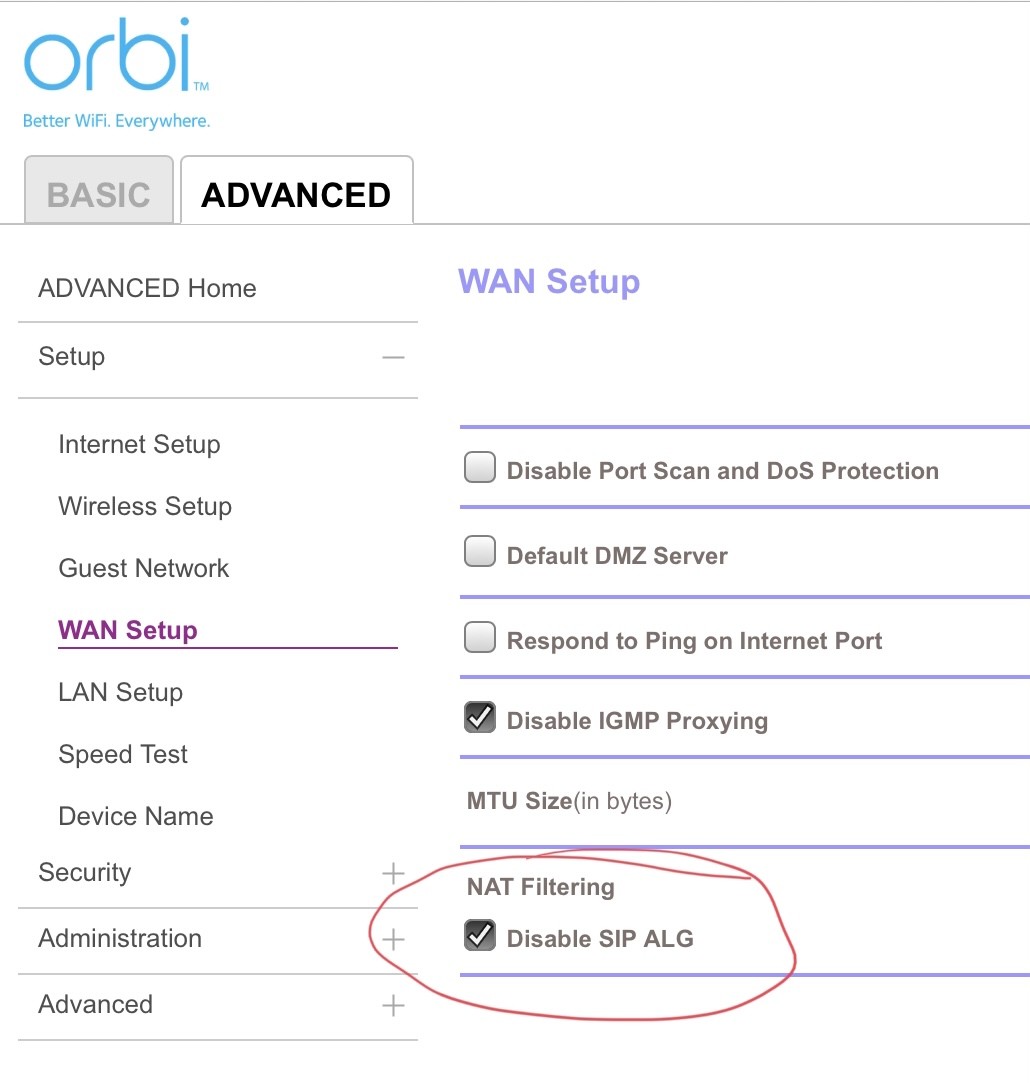
Task: Check the Default DMZ Server box
Action: (x=480, y=553)
